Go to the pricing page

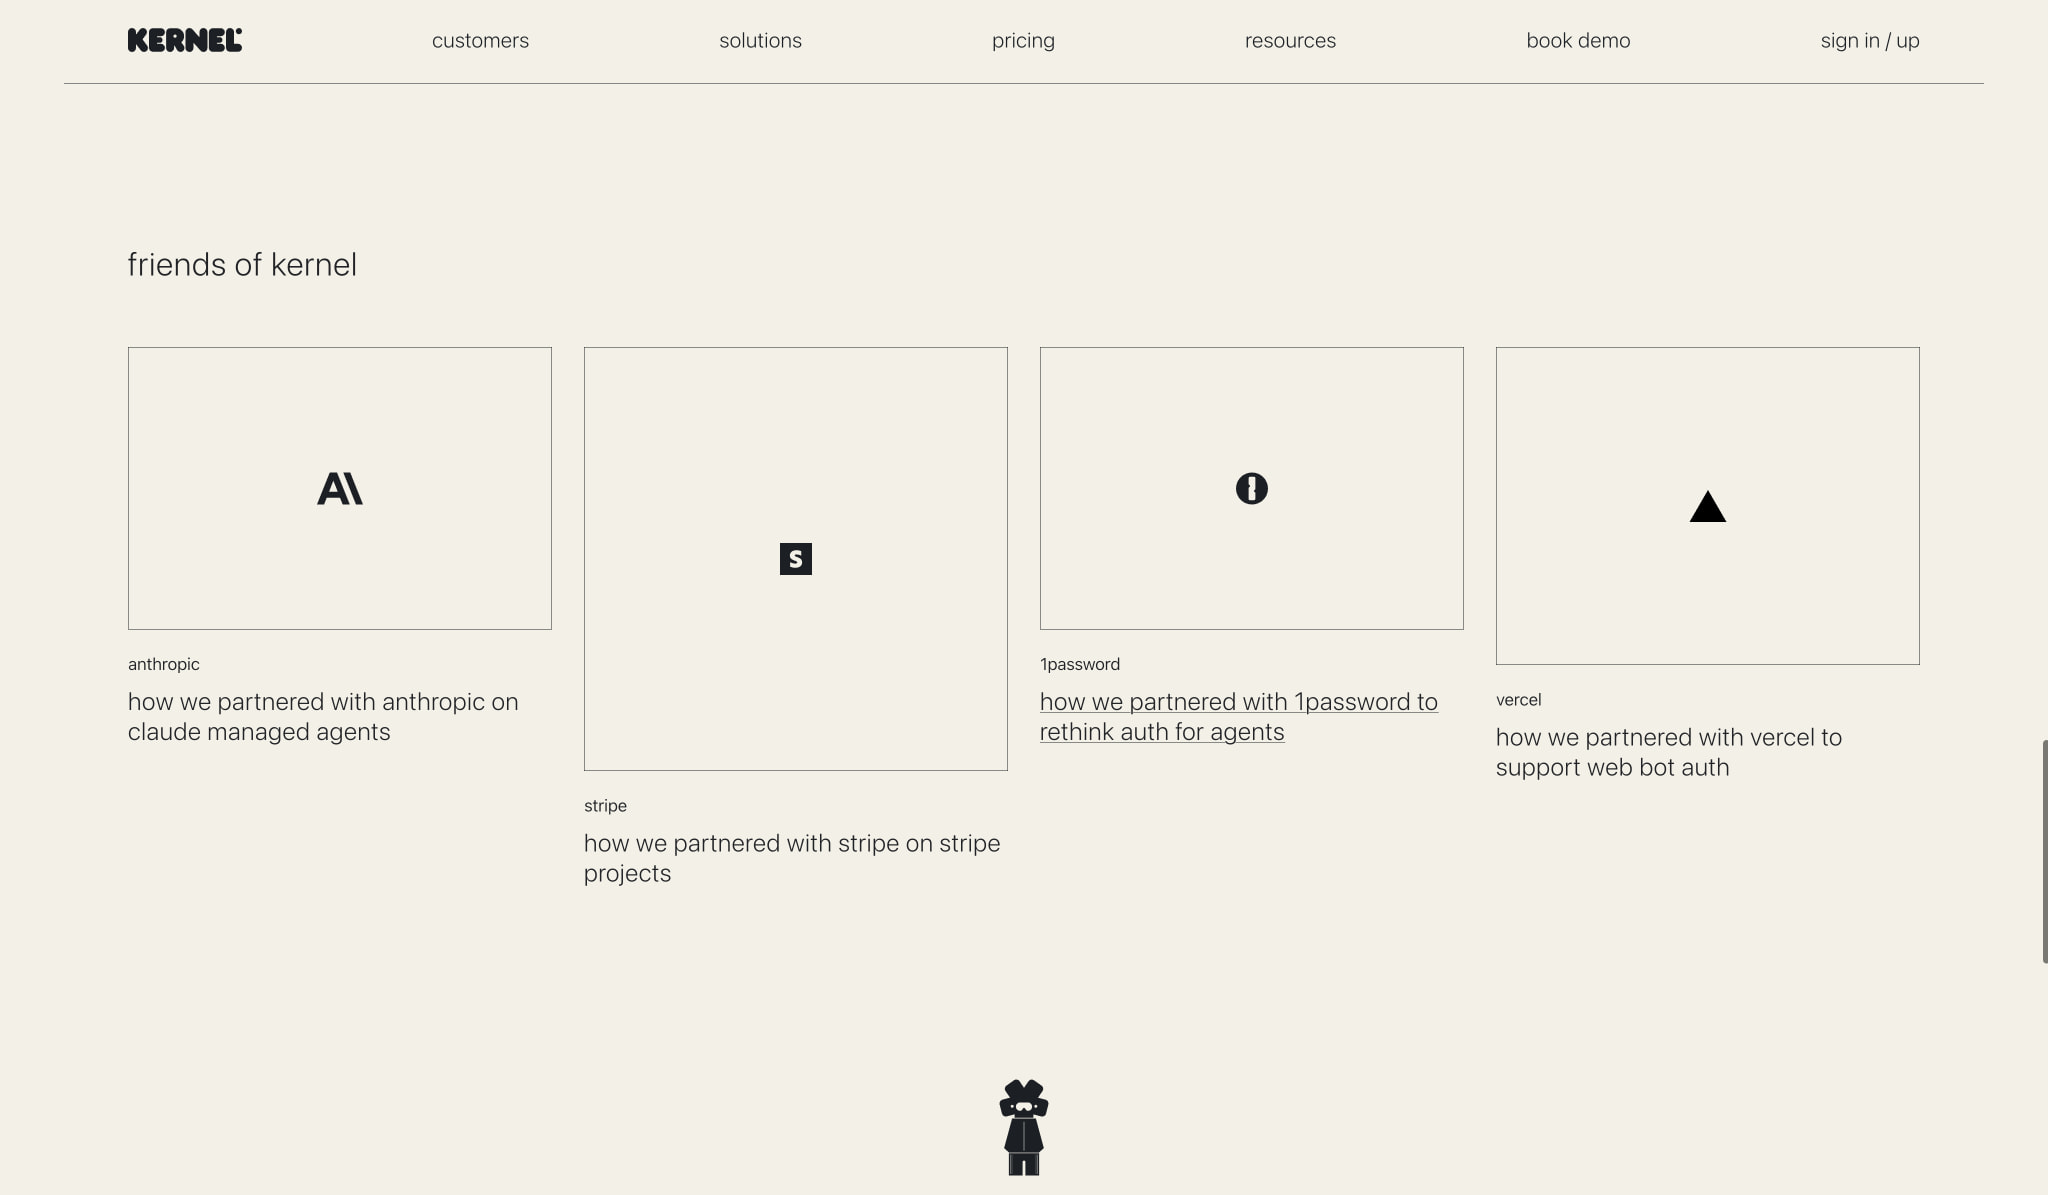(1023, 41)
